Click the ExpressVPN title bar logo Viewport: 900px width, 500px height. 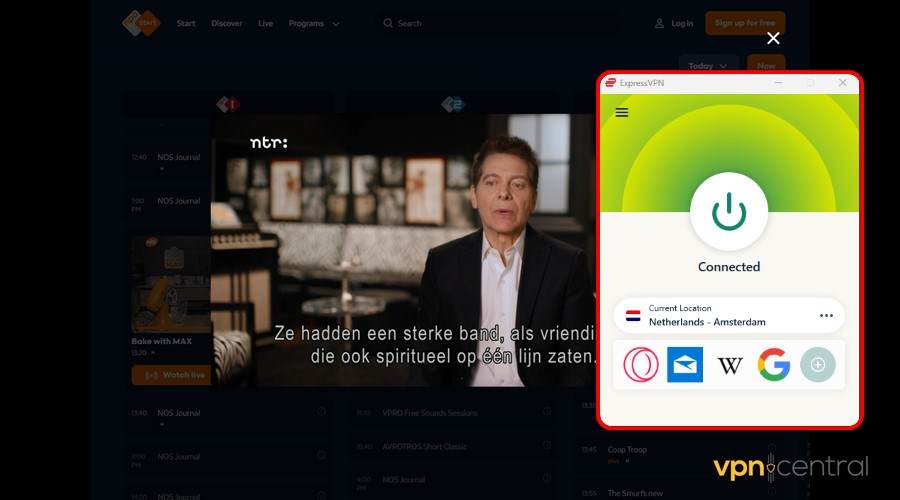click(611, 83)
